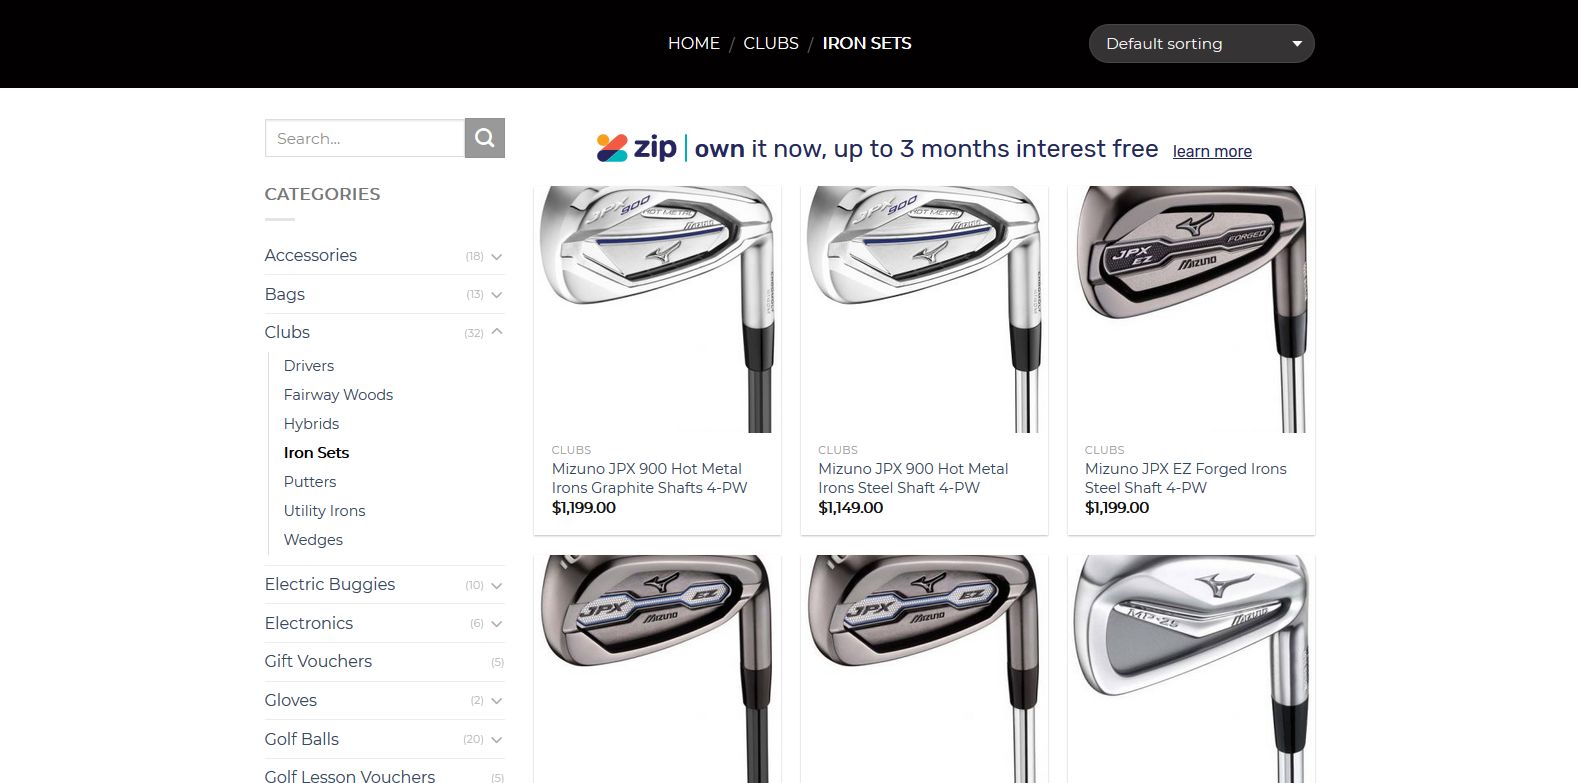Open JPX 900 Hot Metal Graphite Shafts title

pyautogui.click(x=649, y=478)
